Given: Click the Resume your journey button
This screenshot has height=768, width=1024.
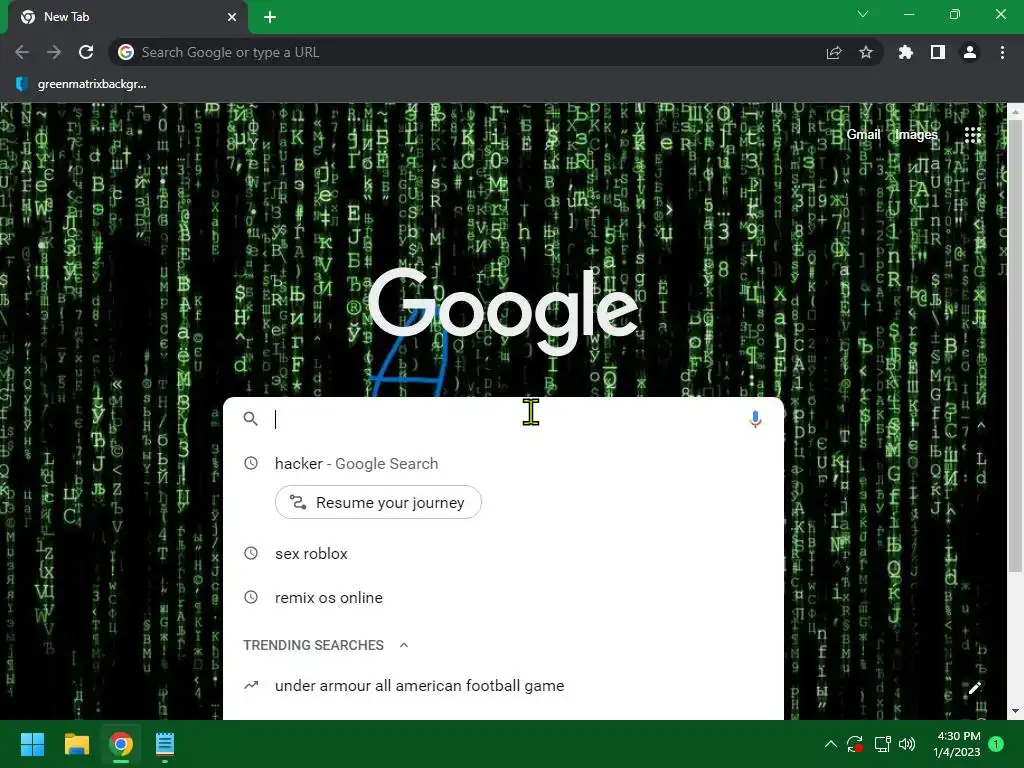Looking at the screenshot, I should point(378,502).
